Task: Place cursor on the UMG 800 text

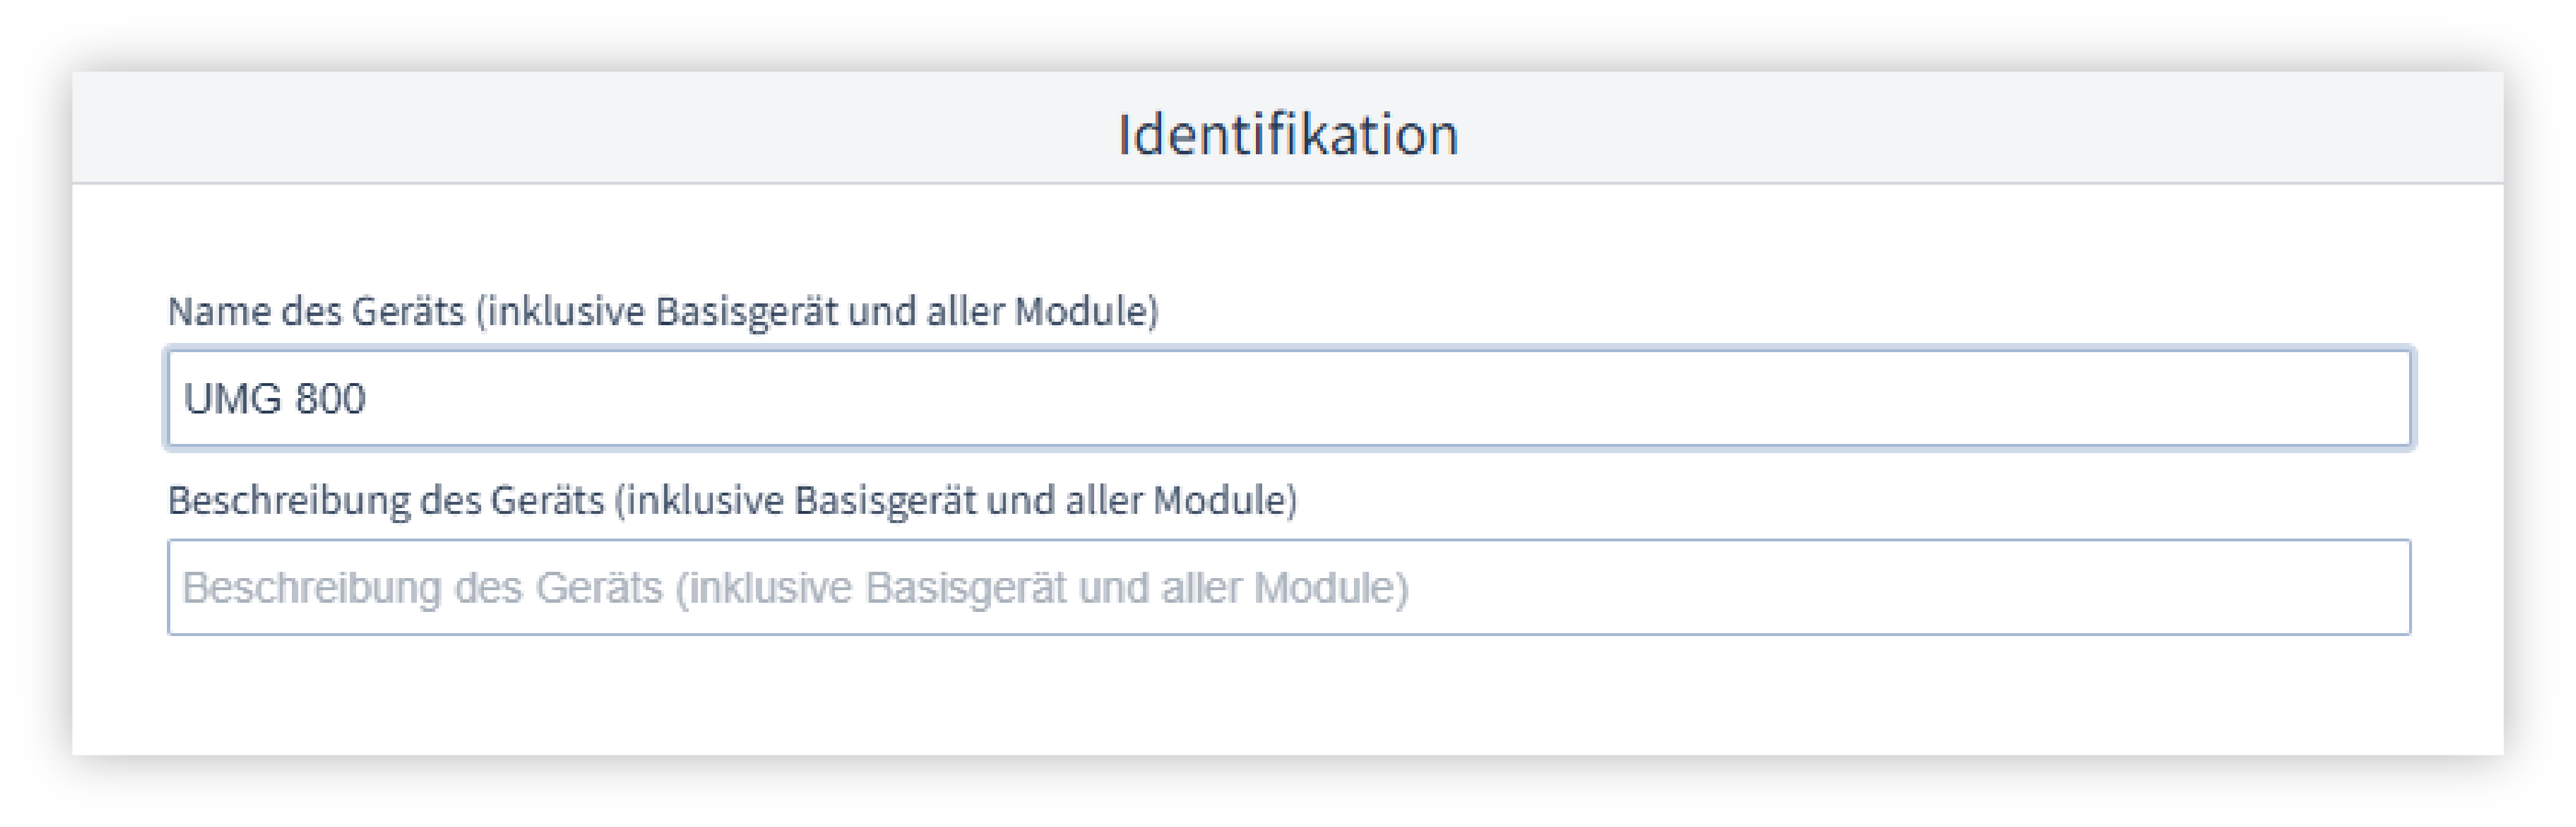Action: (275, 399)
